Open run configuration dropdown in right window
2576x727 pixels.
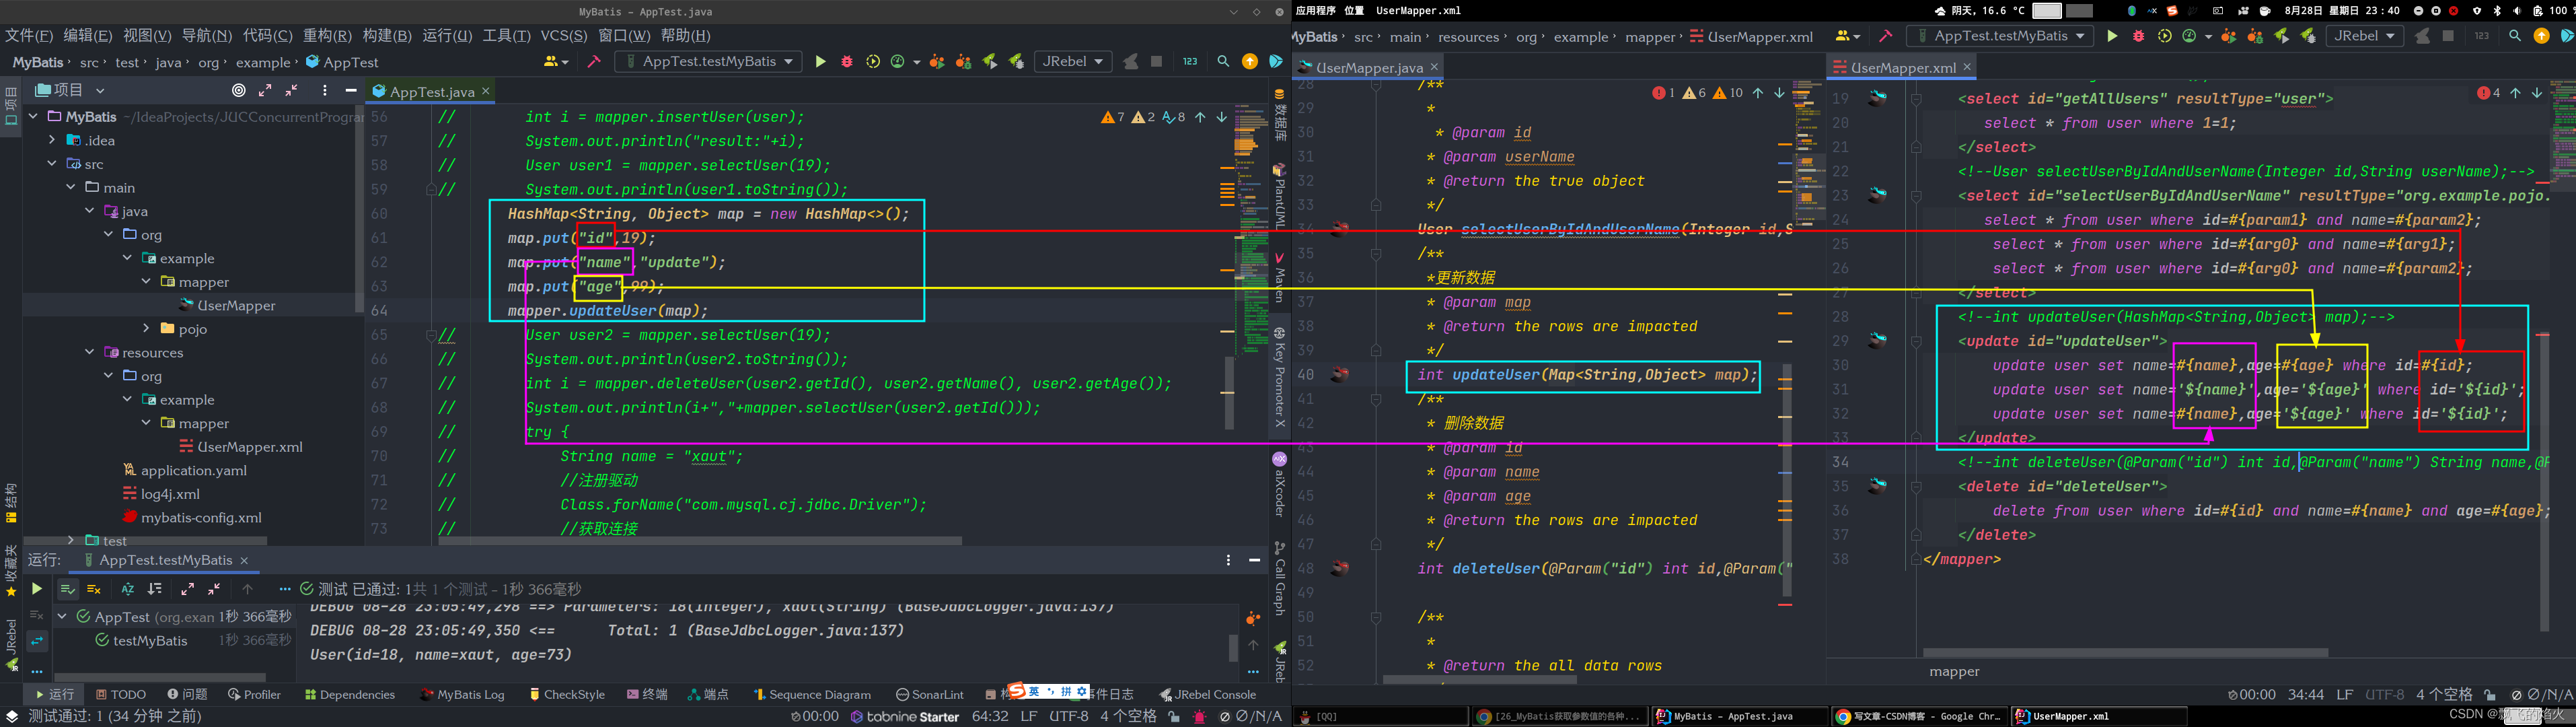click(x=2000, y=36)
